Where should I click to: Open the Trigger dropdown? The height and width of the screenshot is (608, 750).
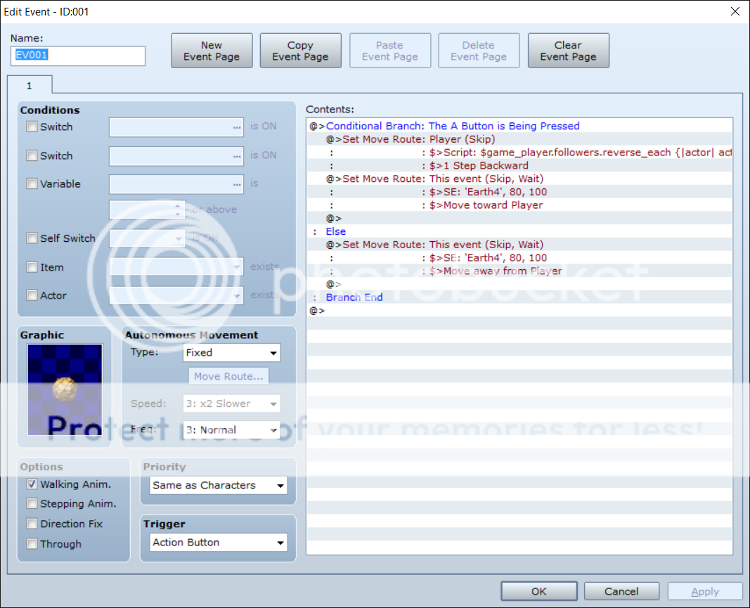click(218, 542)
